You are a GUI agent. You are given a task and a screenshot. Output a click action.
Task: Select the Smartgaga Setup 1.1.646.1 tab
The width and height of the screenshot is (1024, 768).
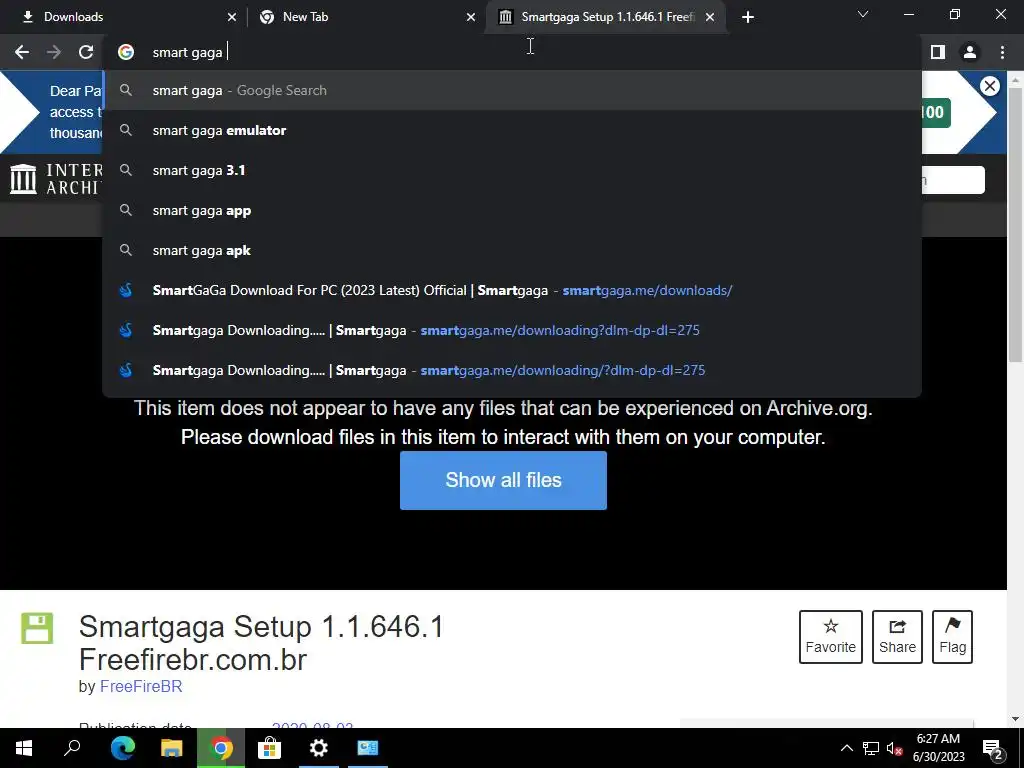606,17
